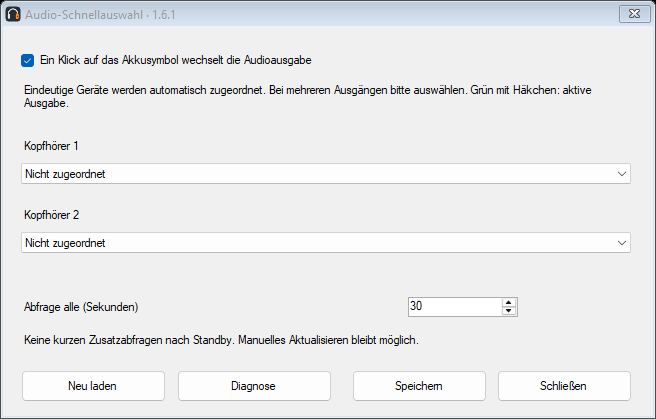Open the Kopfhörer 1 device dropdown
The width and height of the screenshot is (656, 419).
pos(326,174)
